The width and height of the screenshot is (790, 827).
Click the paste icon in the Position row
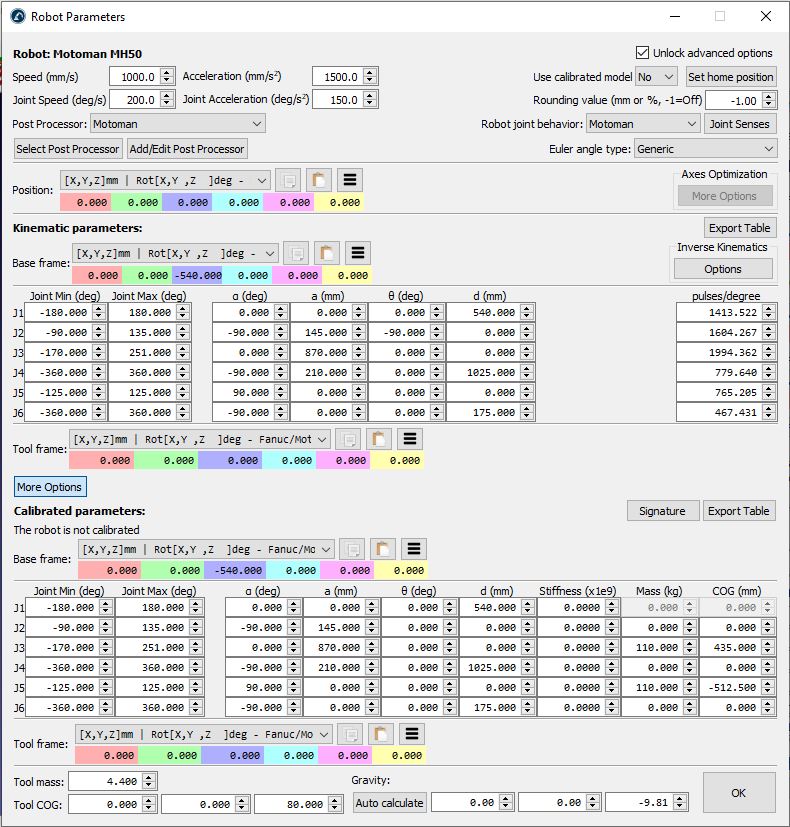coord(319,180)
